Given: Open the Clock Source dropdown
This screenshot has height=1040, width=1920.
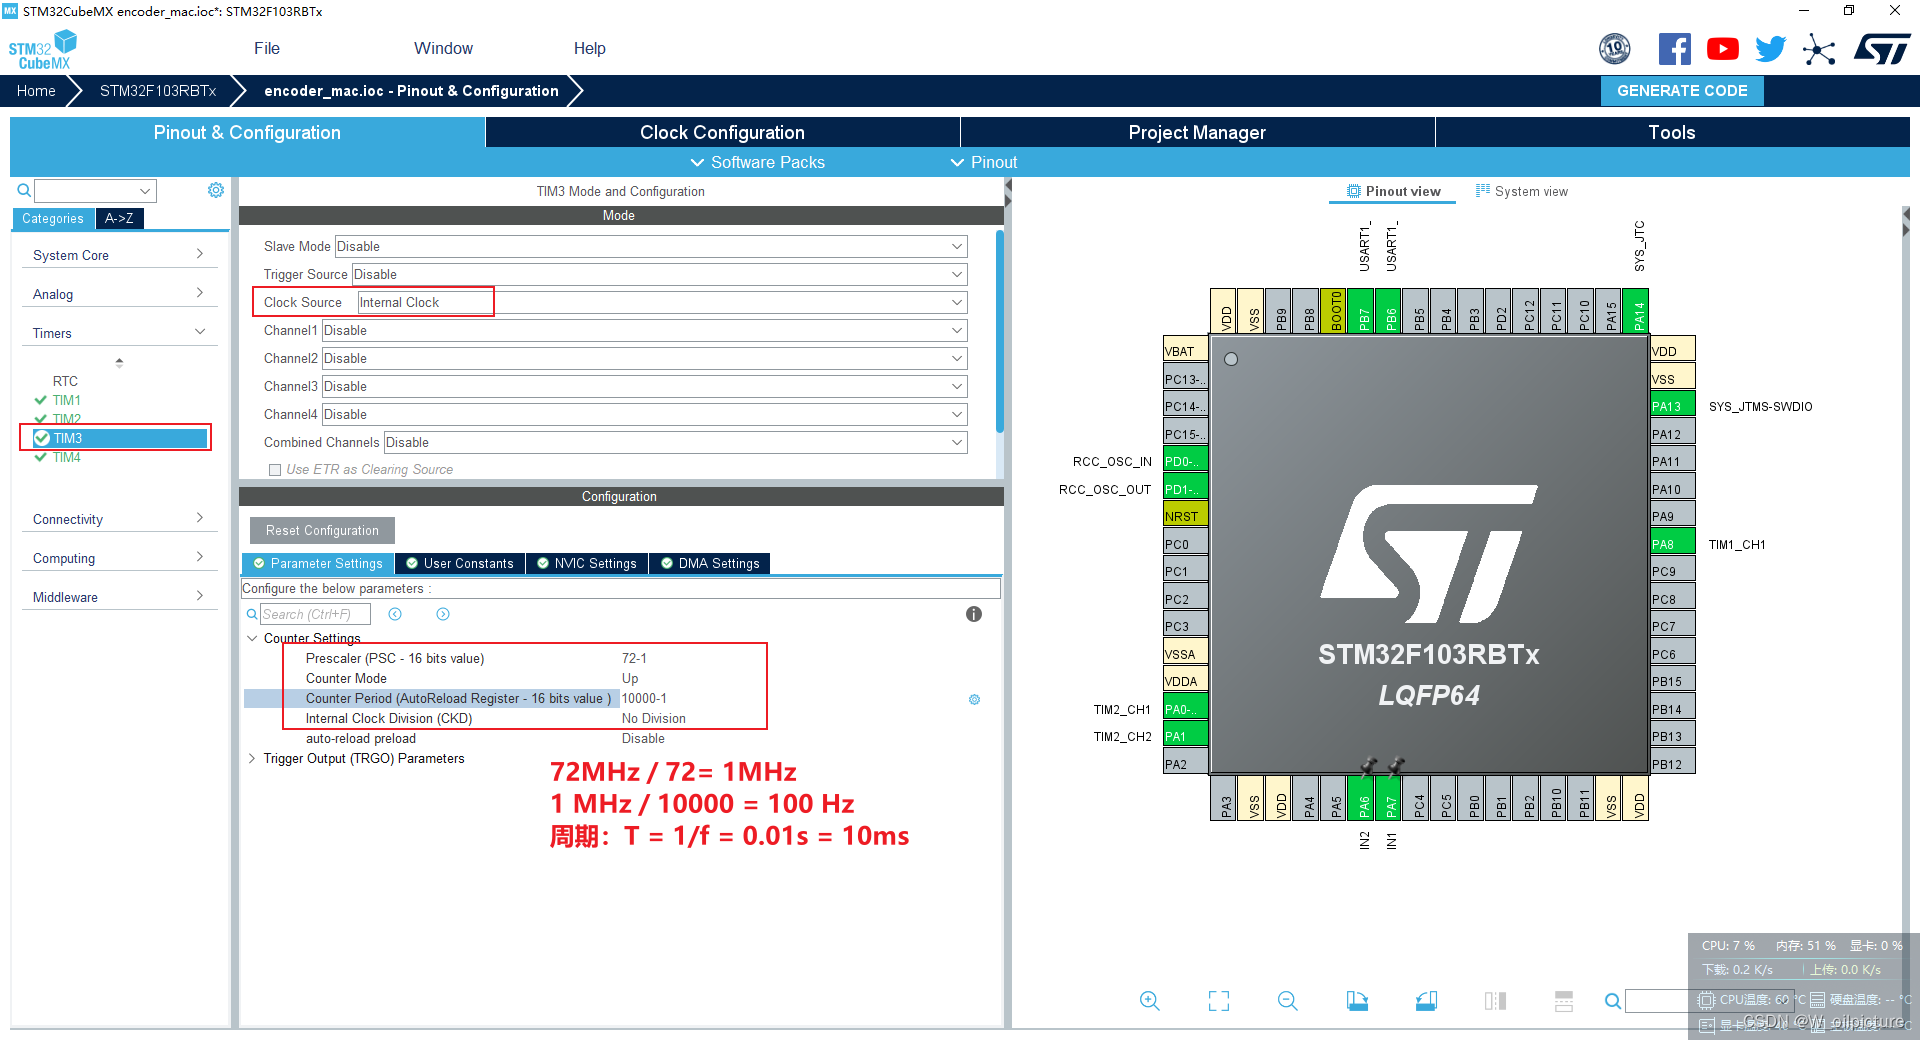Looking at the screenshot, I should click(x=662, y=302).
